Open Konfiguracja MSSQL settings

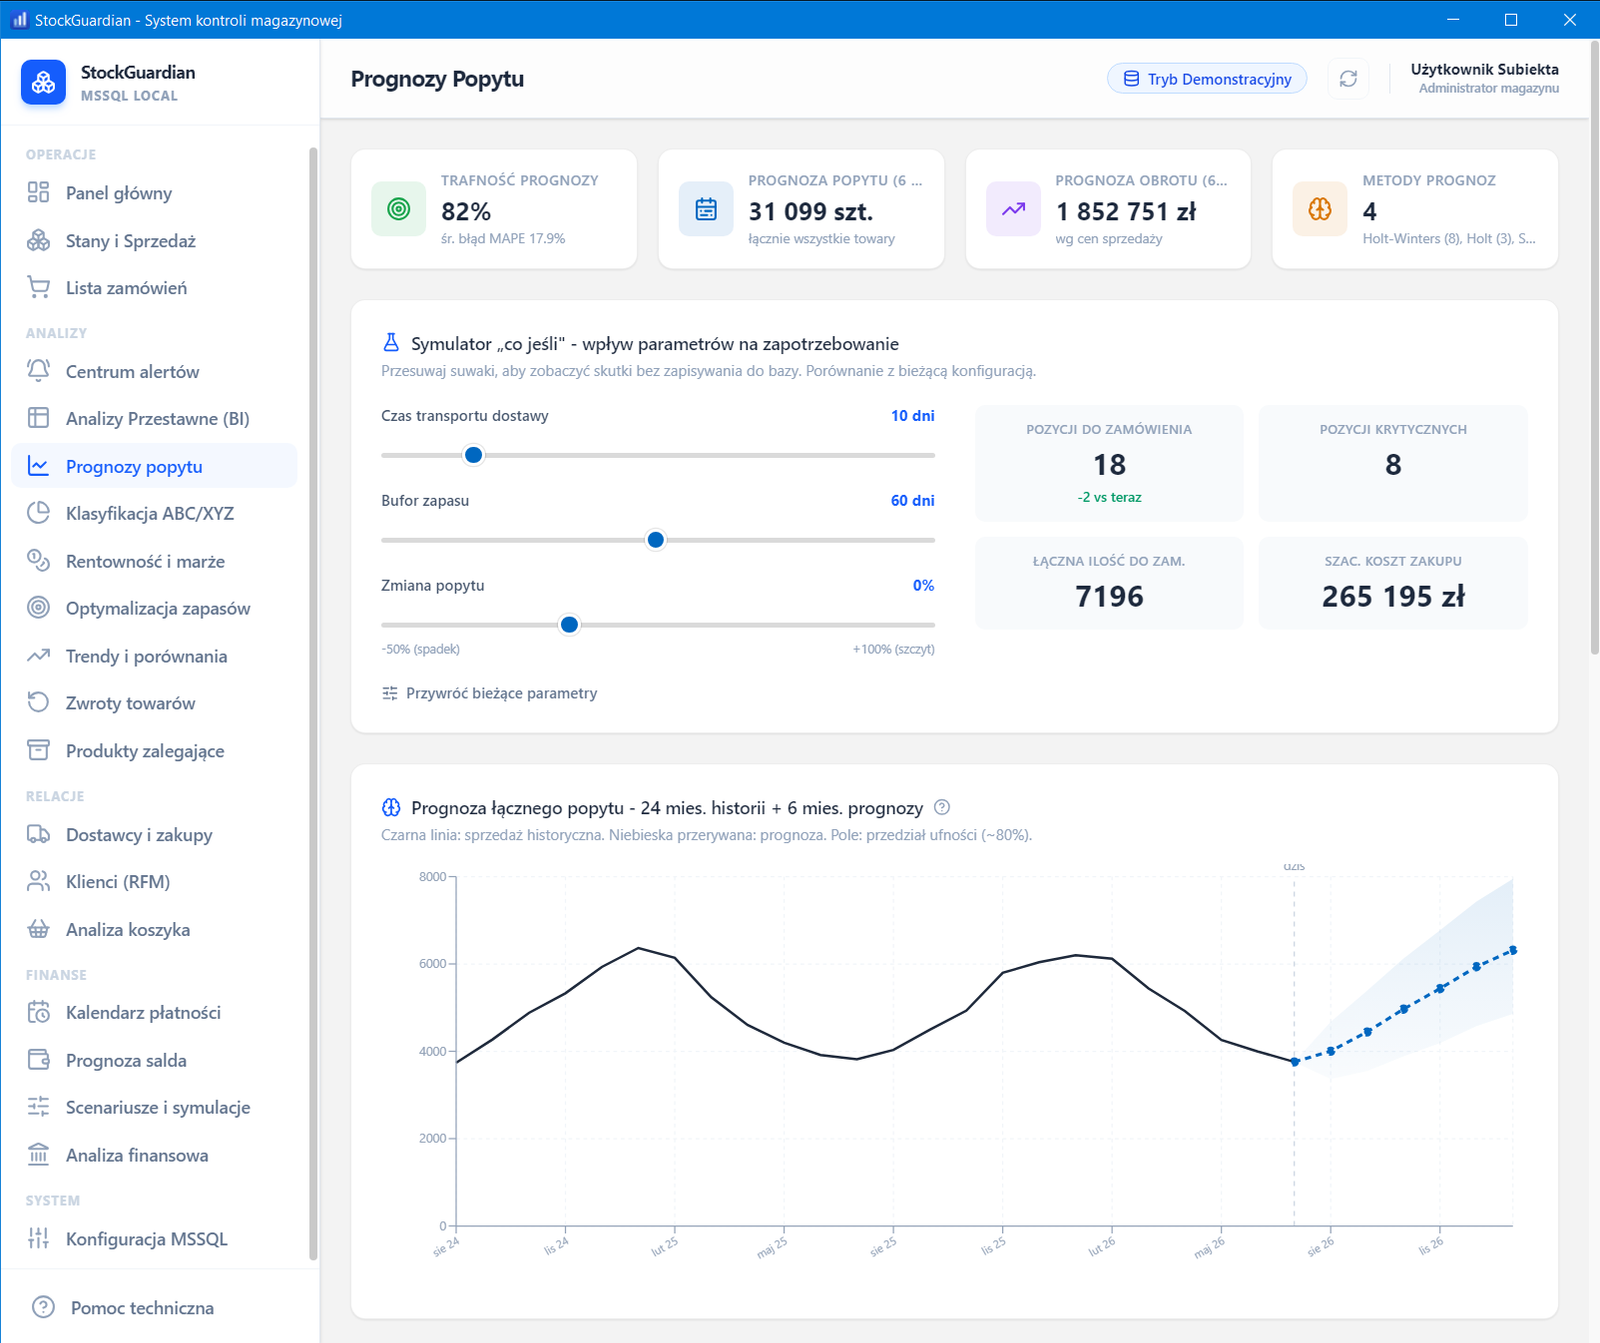[x=154, y=1239]
